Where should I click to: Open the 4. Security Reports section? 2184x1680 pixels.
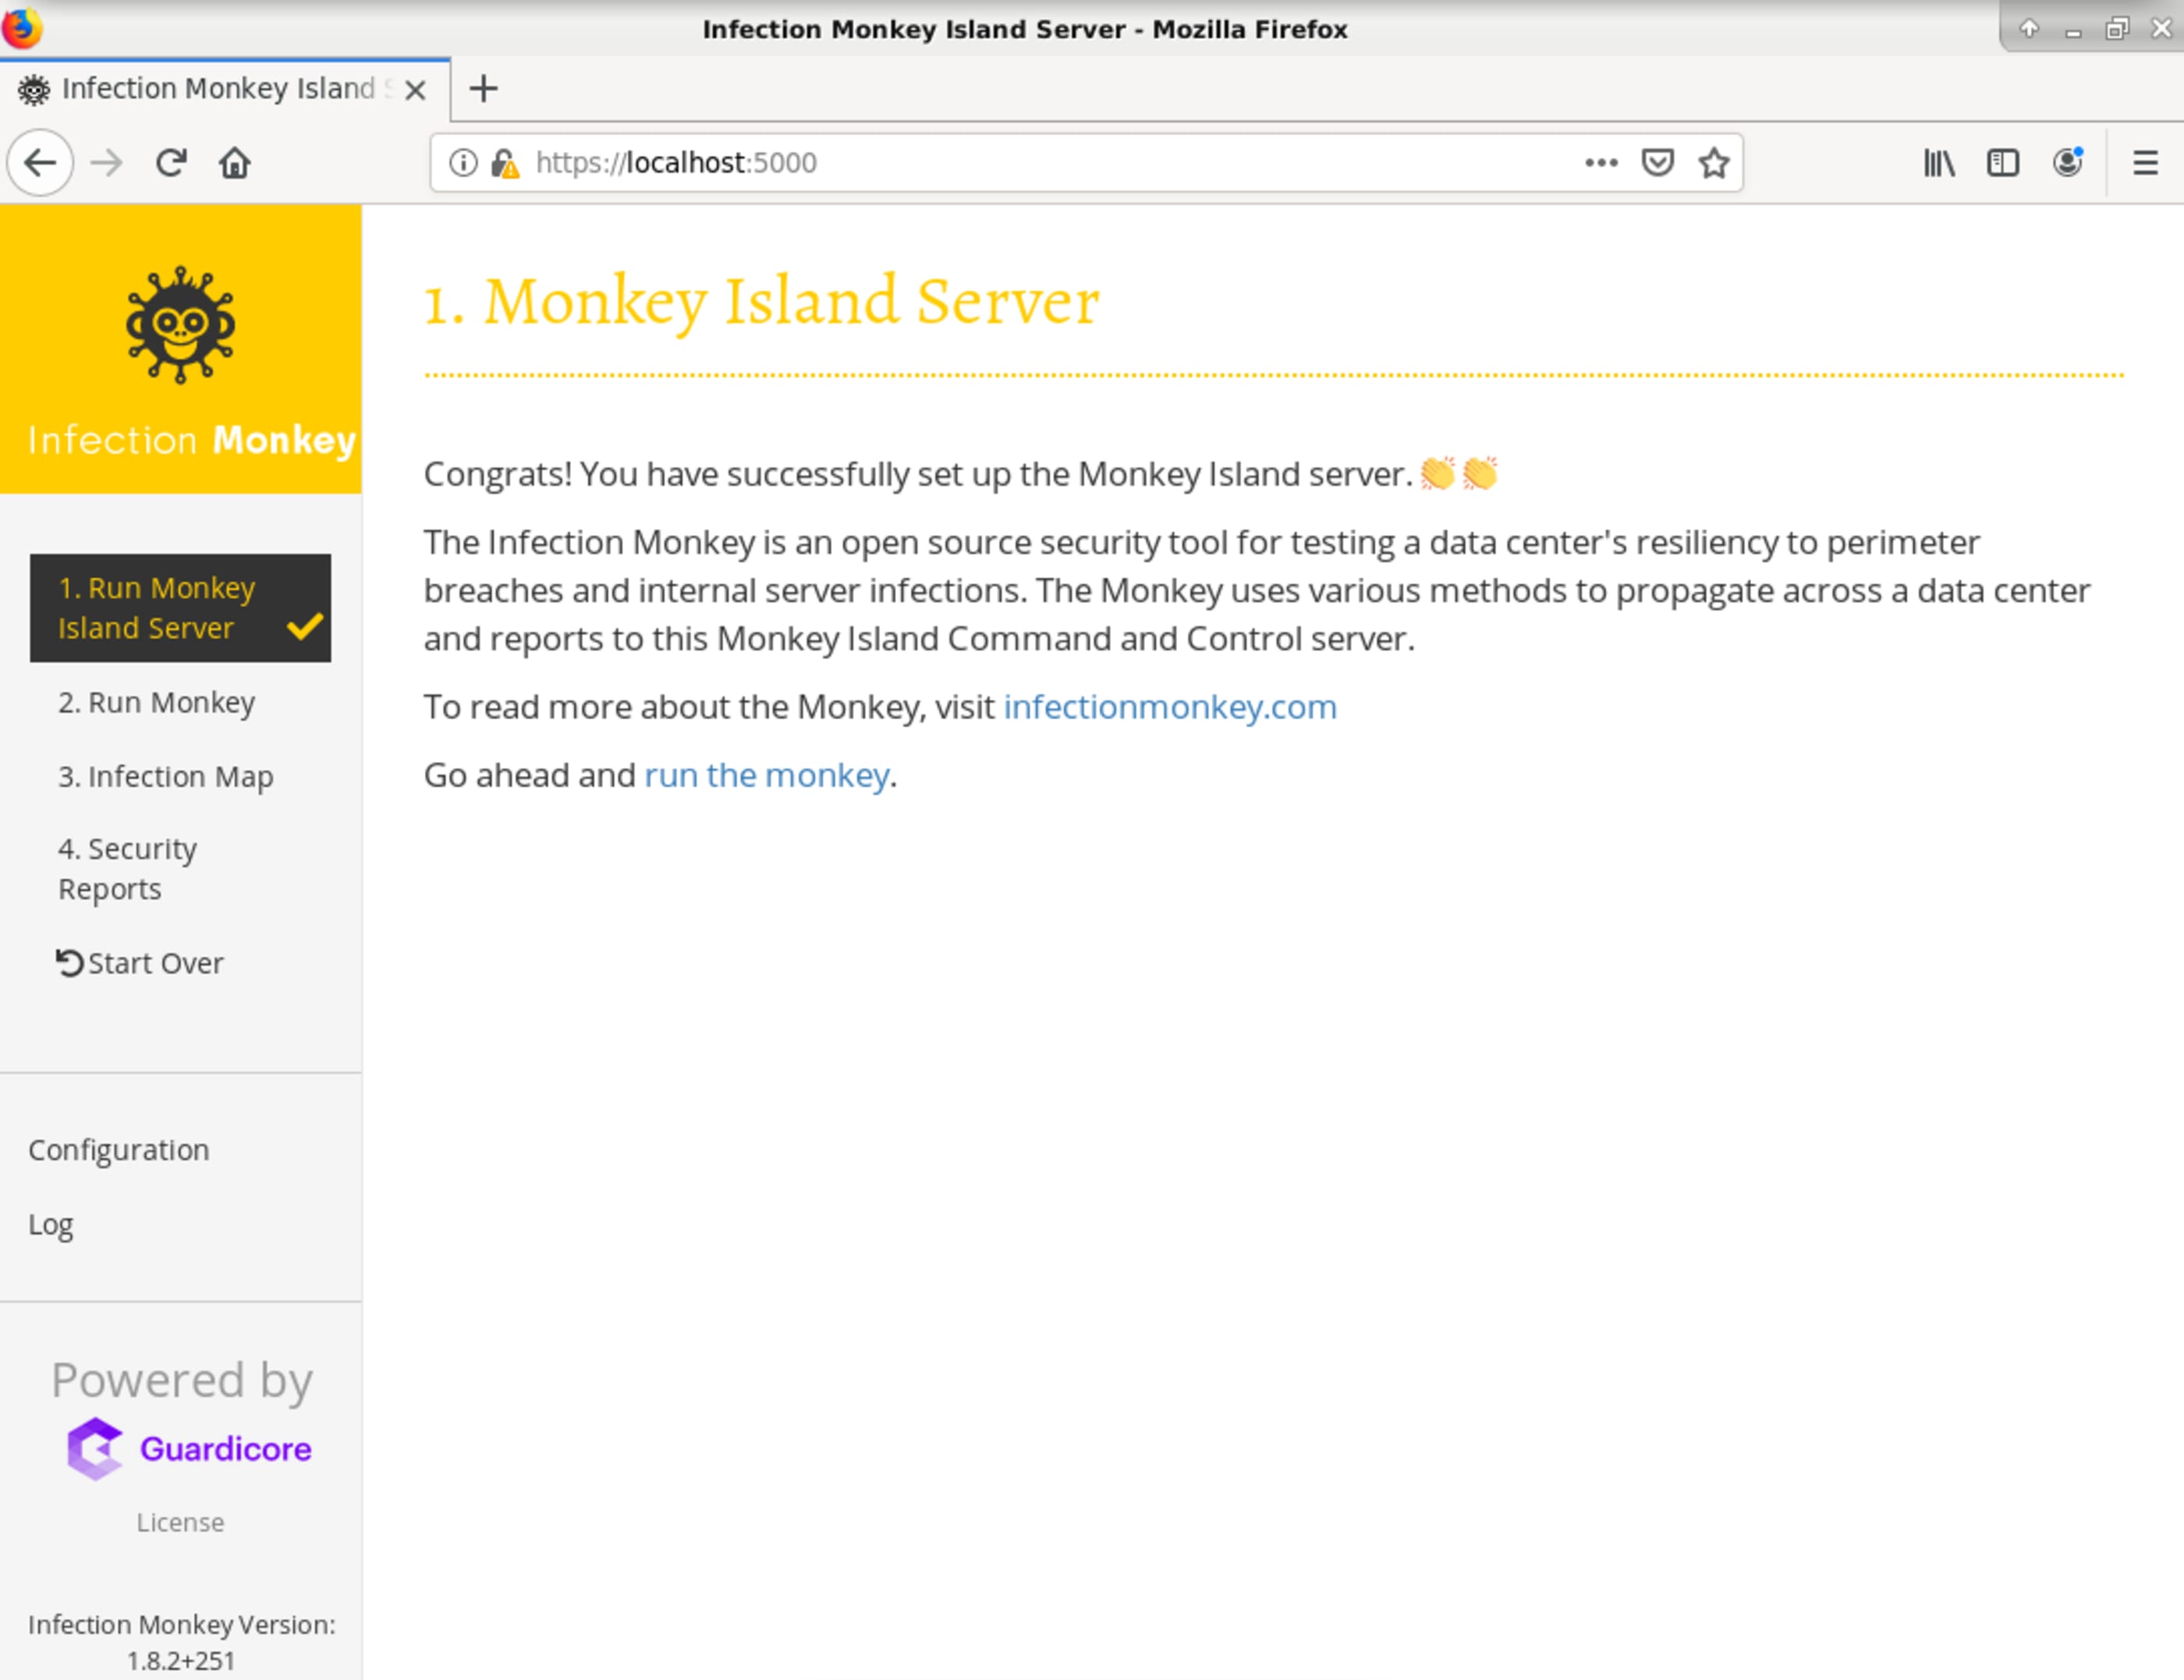click(127, 868)
